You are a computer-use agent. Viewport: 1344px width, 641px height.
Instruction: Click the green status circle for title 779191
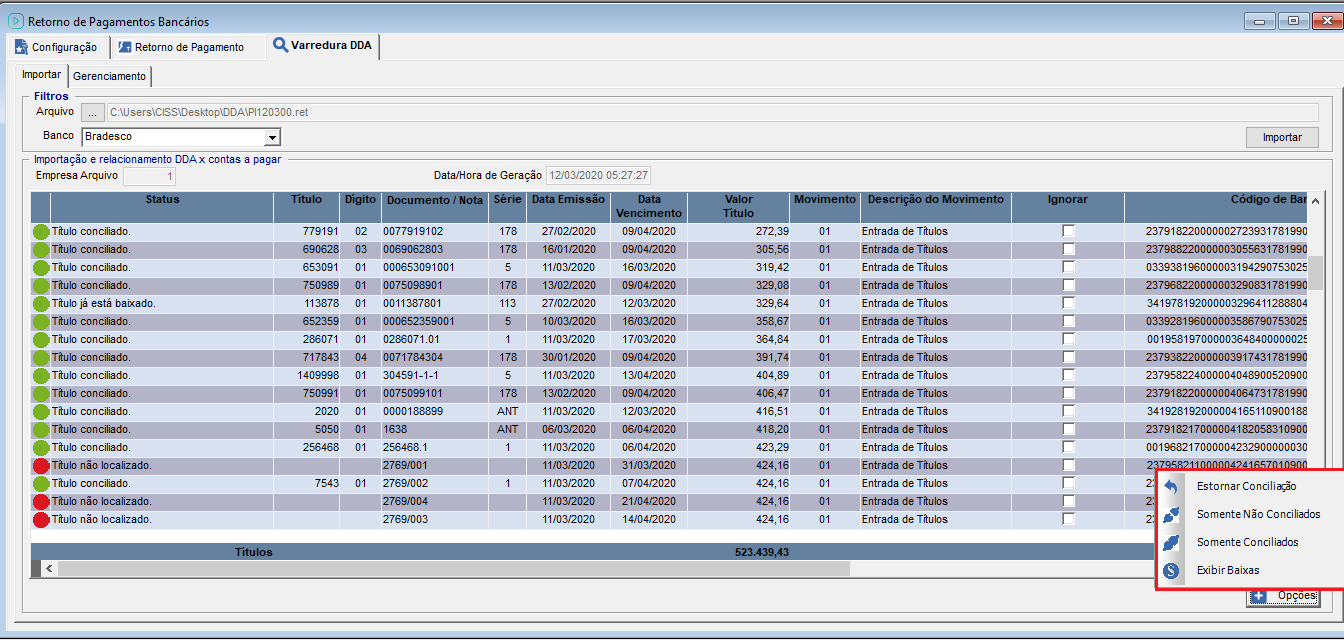[41, 232]
